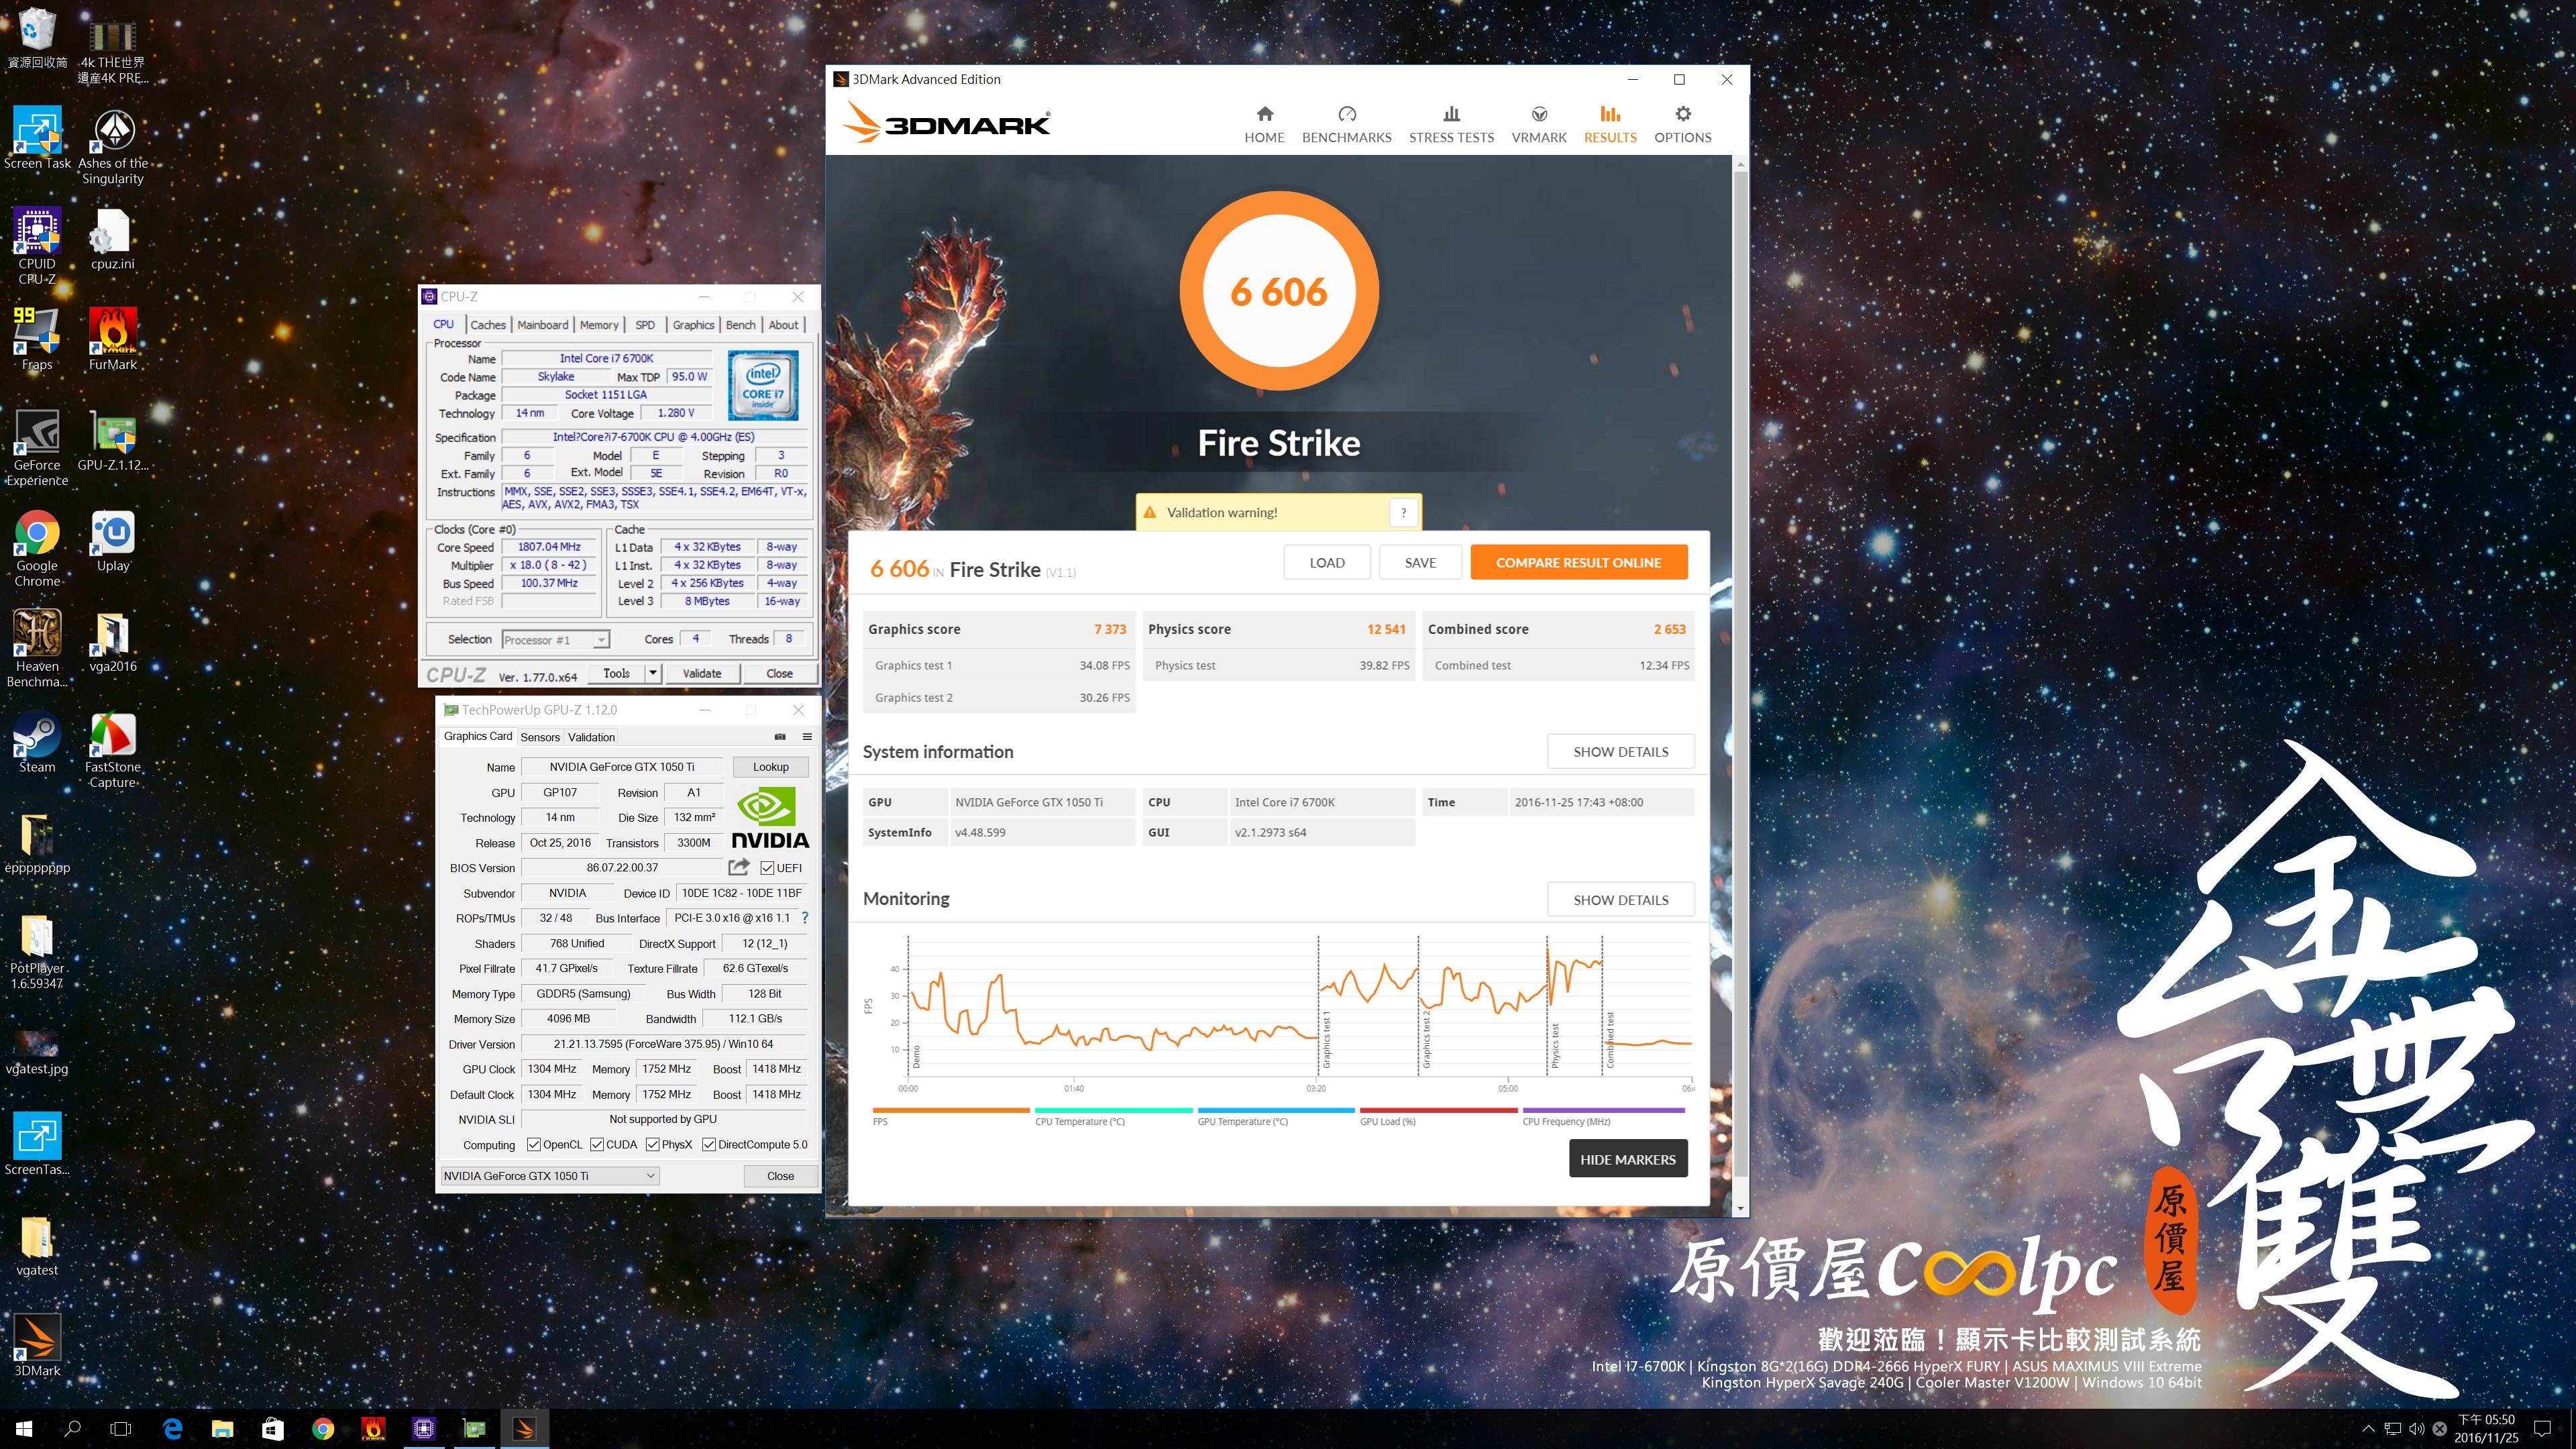Image resolution: width=2576 pixels, height=1449 pixels.
Task: Launch Fraps from the desktop
Action: click(x=37, y=339)
